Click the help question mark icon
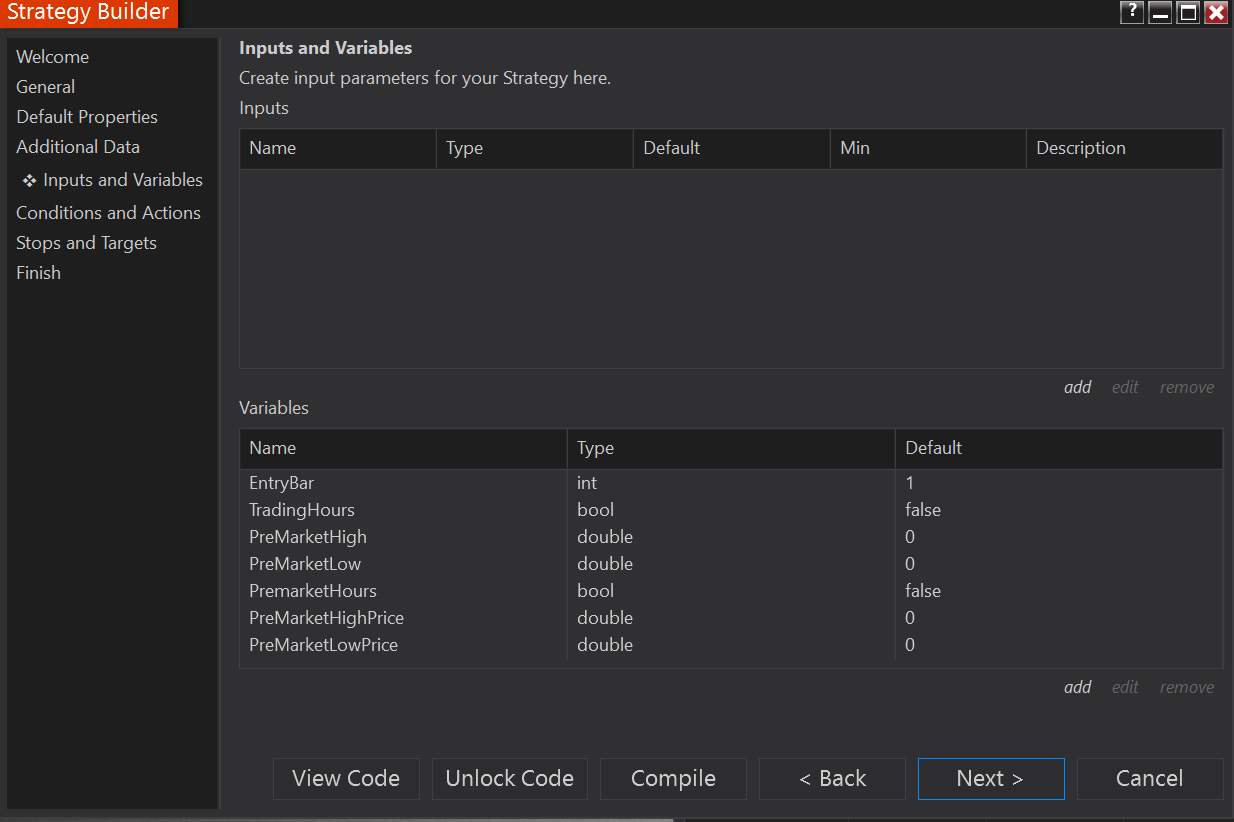Image resolution: width=1234 pixels, height=822 pixels. tap(1132, 12)
